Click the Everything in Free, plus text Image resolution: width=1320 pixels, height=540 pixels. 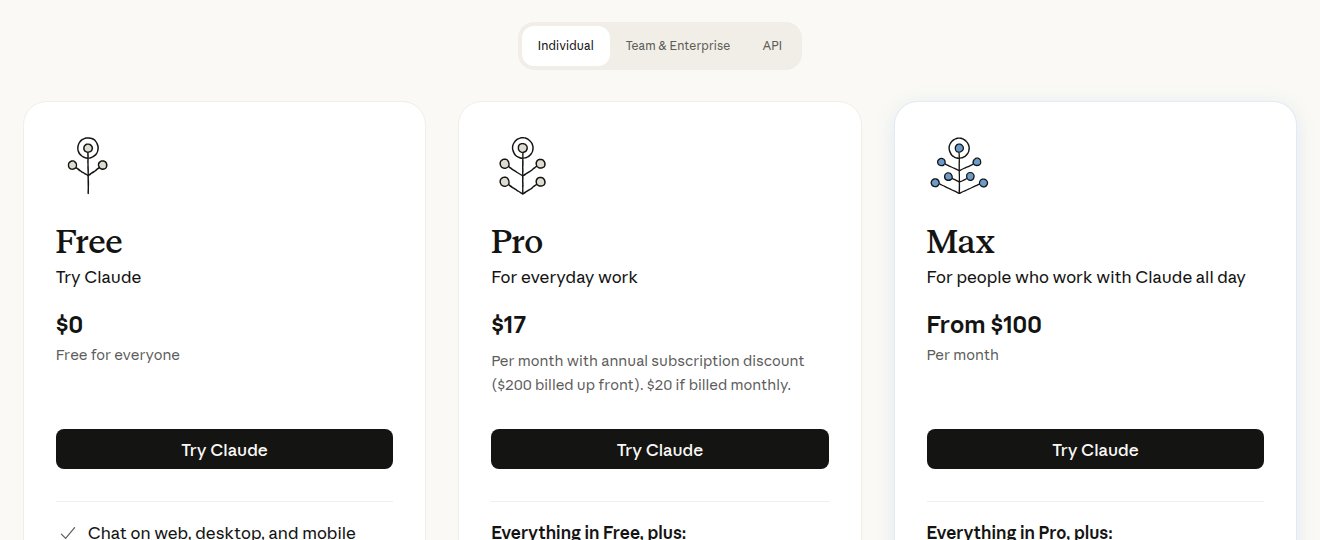coord(589,532)
